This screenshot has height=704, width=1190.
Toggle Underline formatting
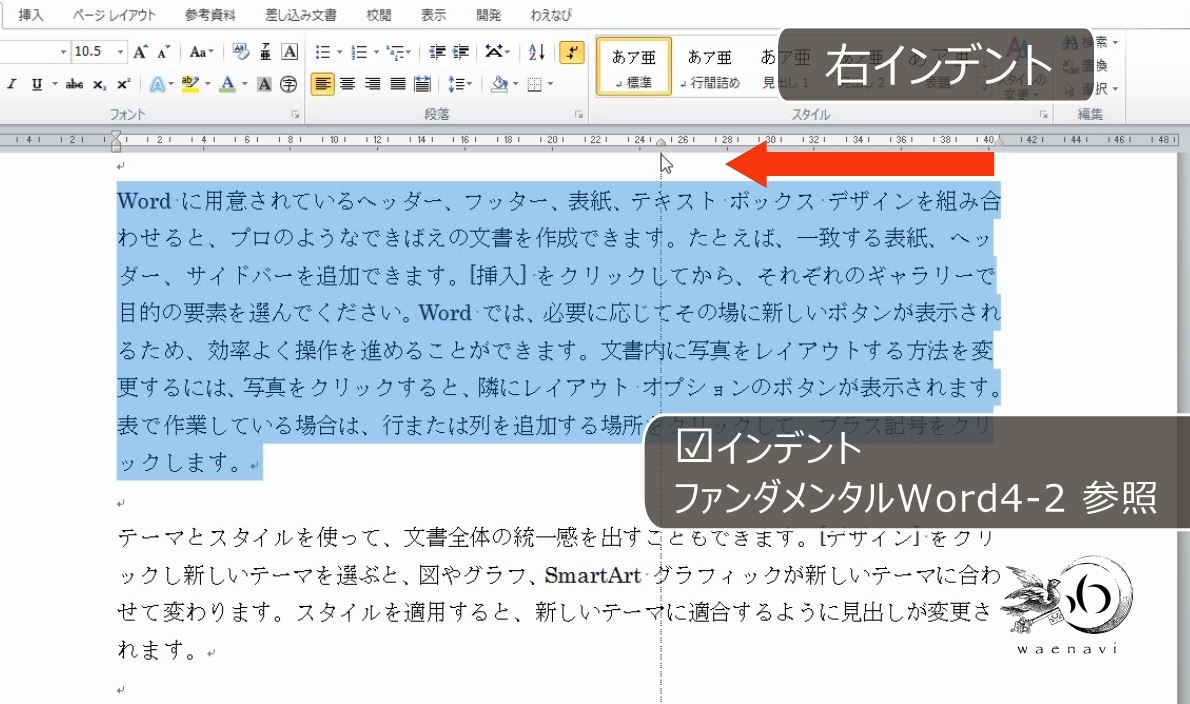tap(36, 84)
